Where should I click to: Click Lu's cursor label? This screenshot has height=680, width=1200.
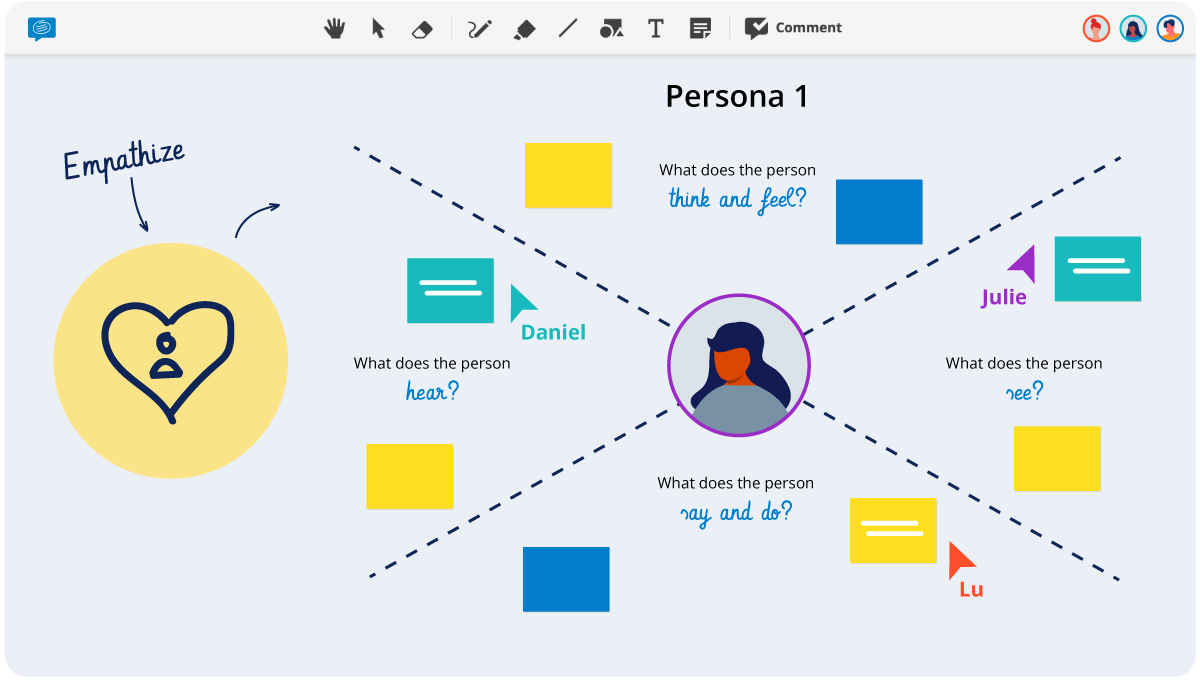coord(971,590)
